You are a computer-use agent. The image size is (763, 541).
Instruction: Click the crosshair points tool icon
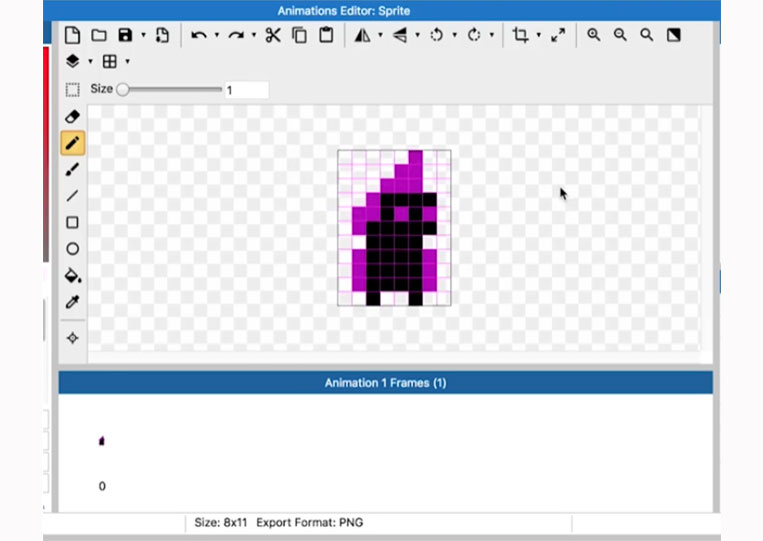[x=73, y=338]
